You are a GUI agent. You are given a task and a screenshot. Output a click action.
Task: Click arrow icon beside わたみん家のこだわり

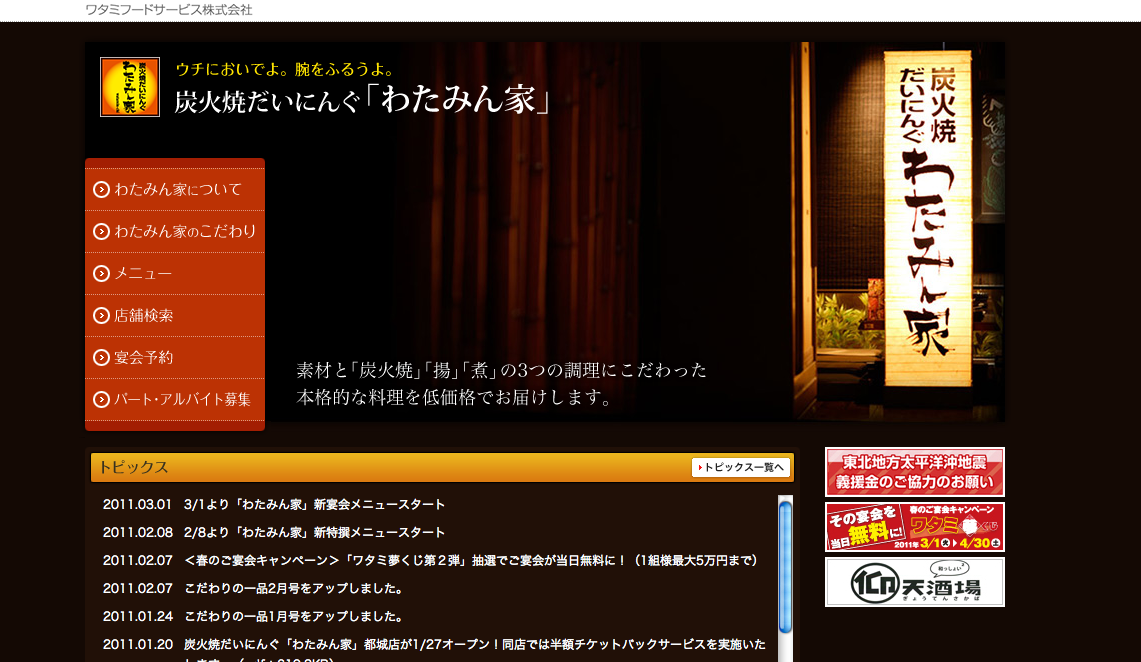click(101, 231)
